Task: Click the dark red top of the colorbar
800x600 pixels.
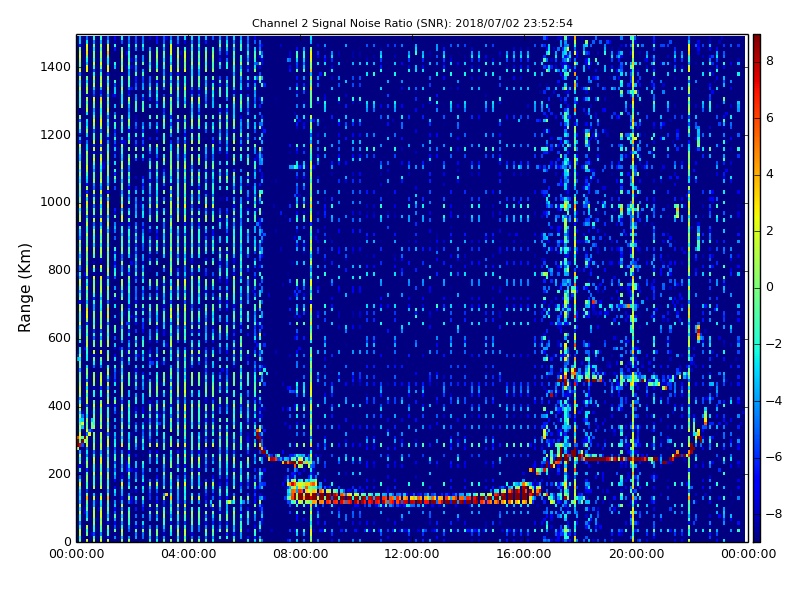Action: (757, 43)
